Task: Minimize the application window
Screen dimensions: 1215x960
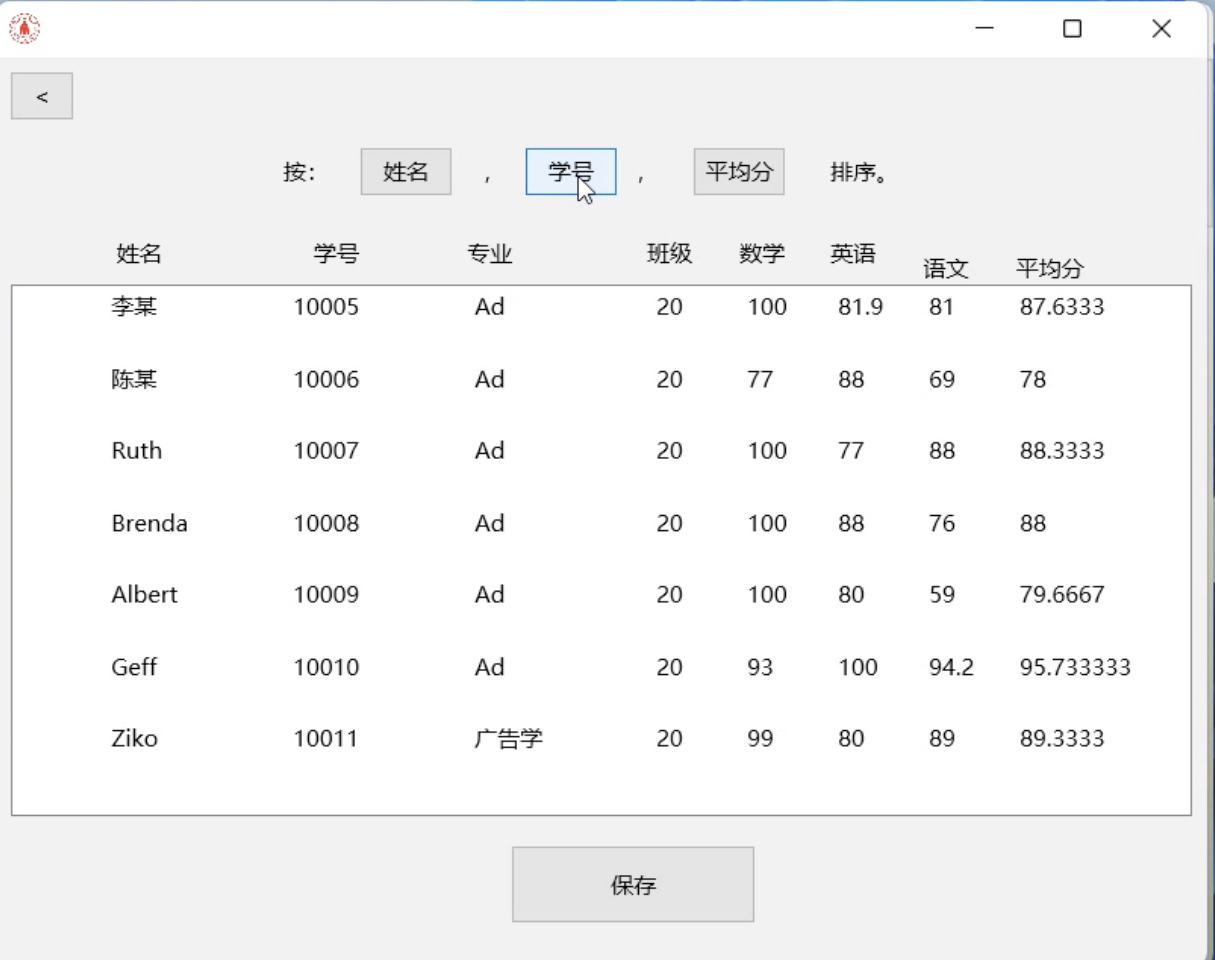Action: coord(984,29)
